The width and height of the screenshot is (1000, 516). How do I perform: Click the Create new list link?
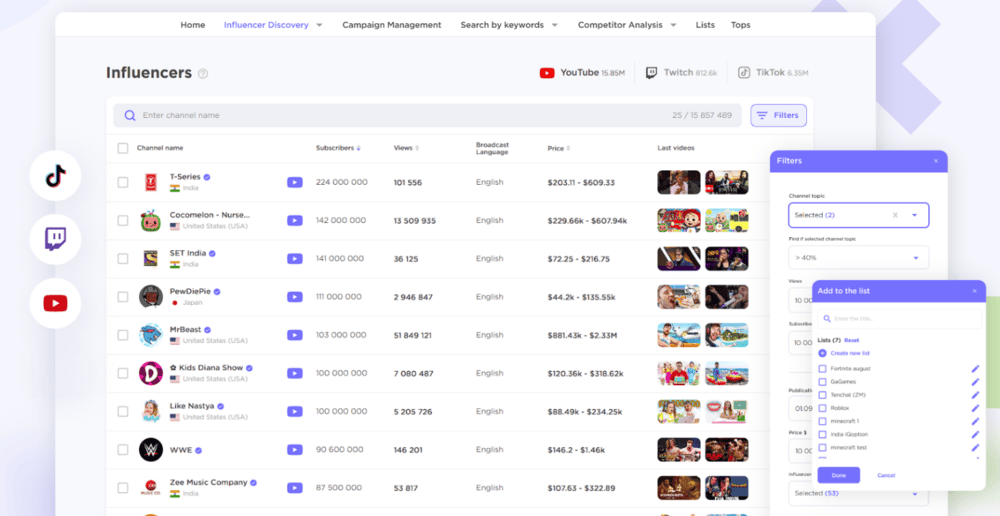851,353
